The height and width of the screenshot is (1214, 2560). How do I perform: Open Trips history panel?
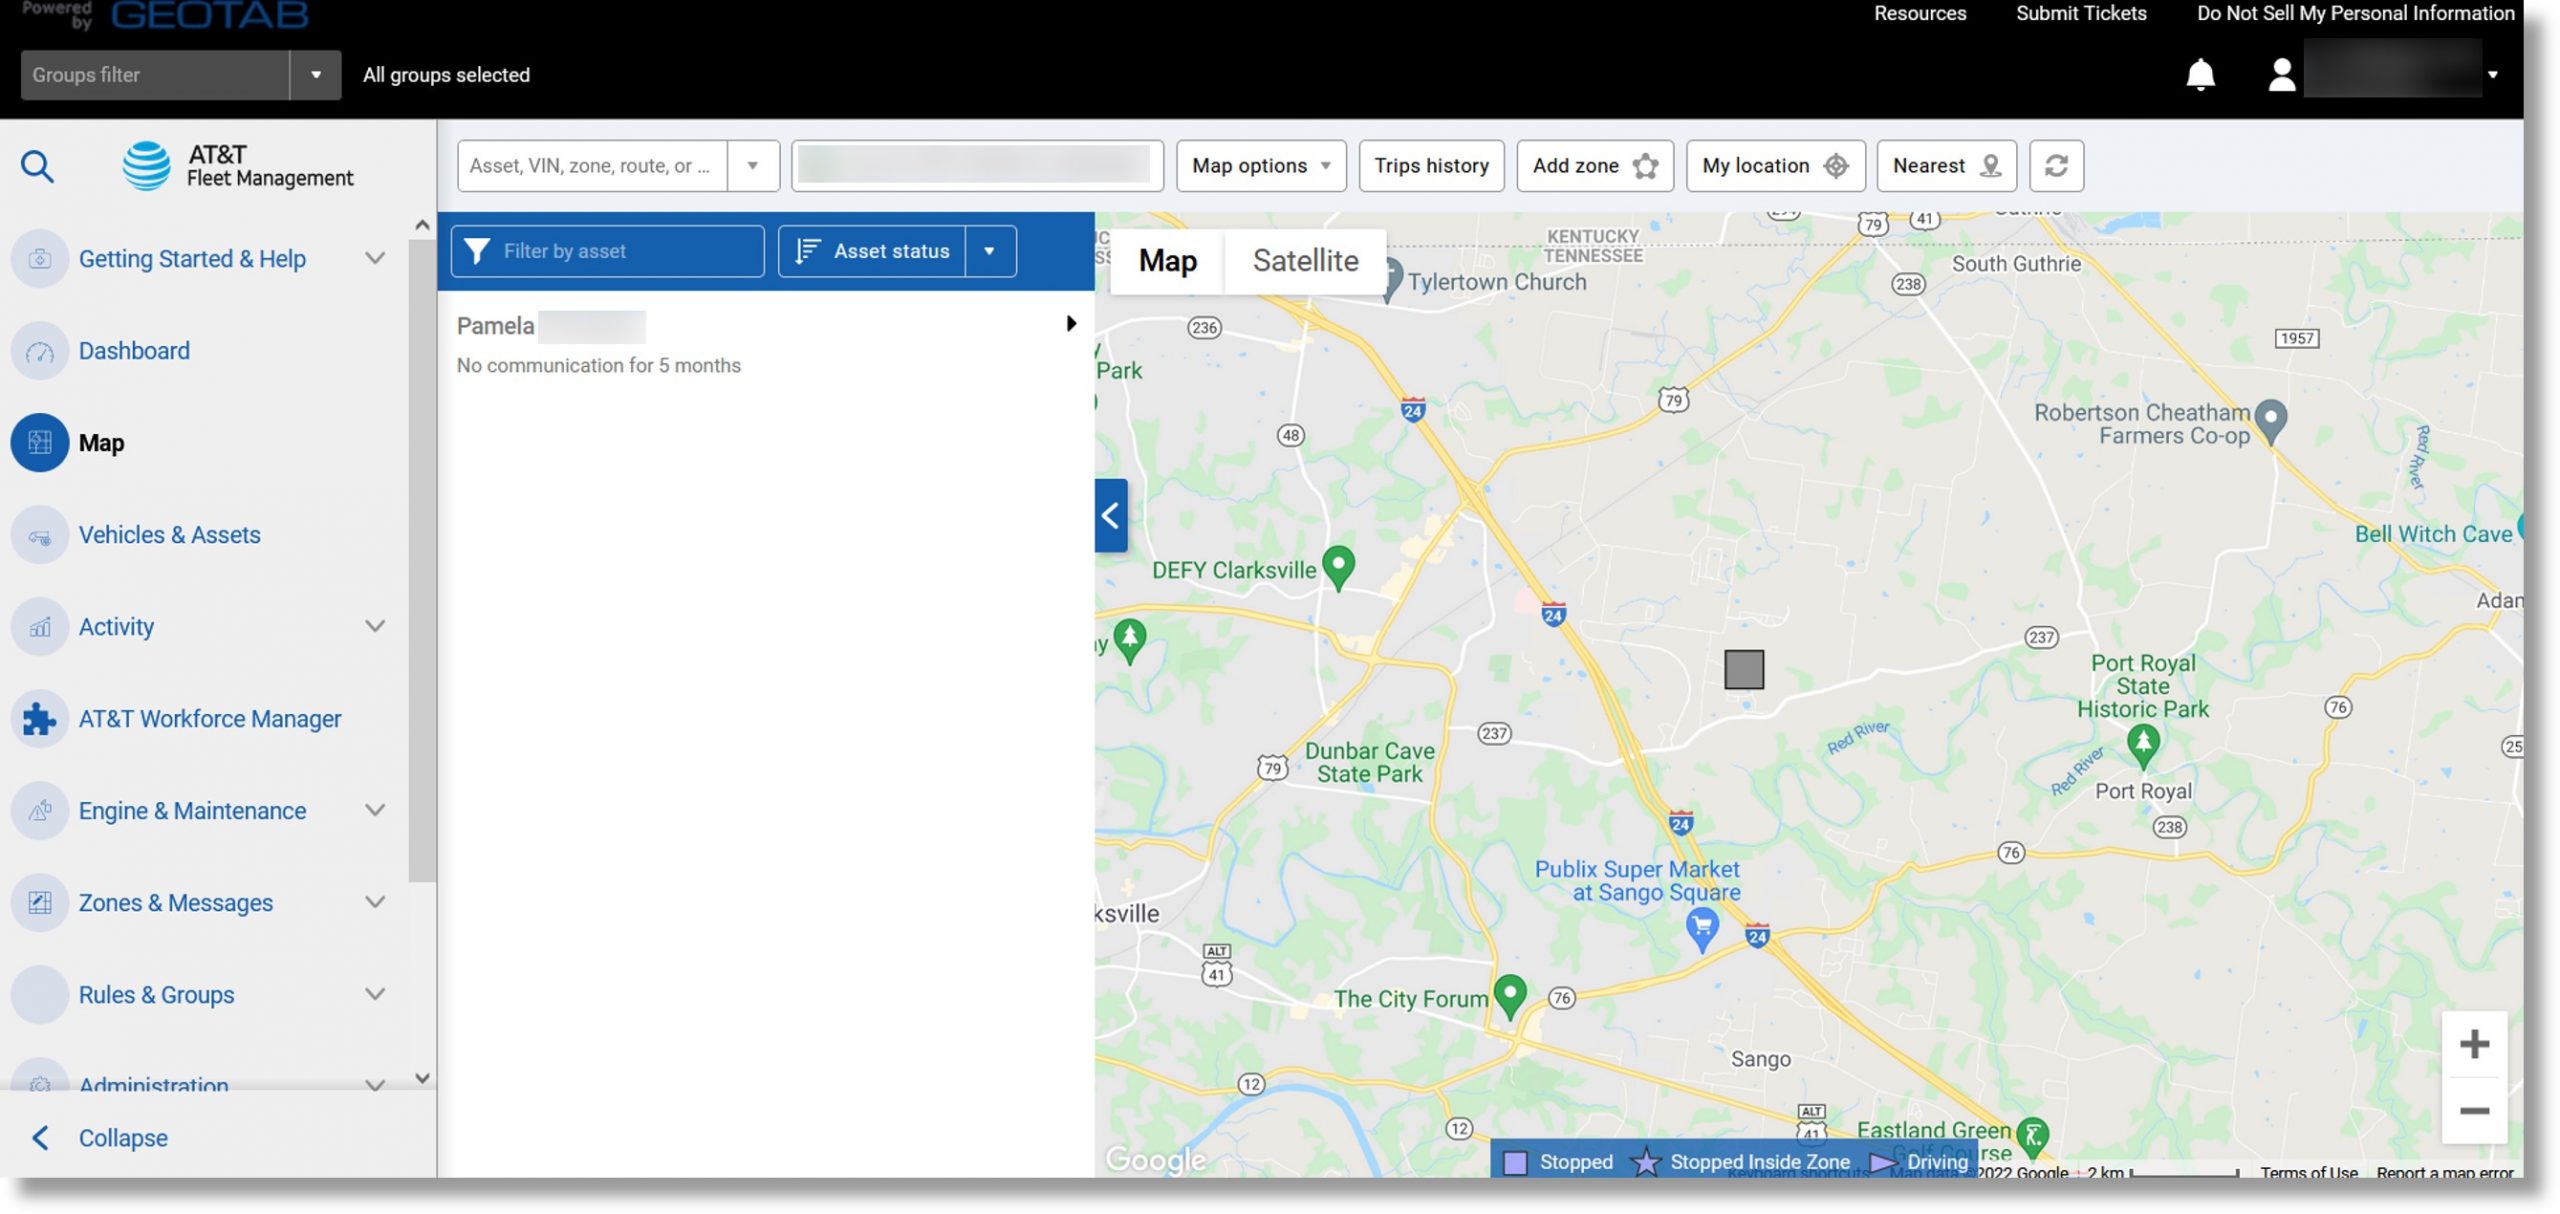click(1430, 165)
